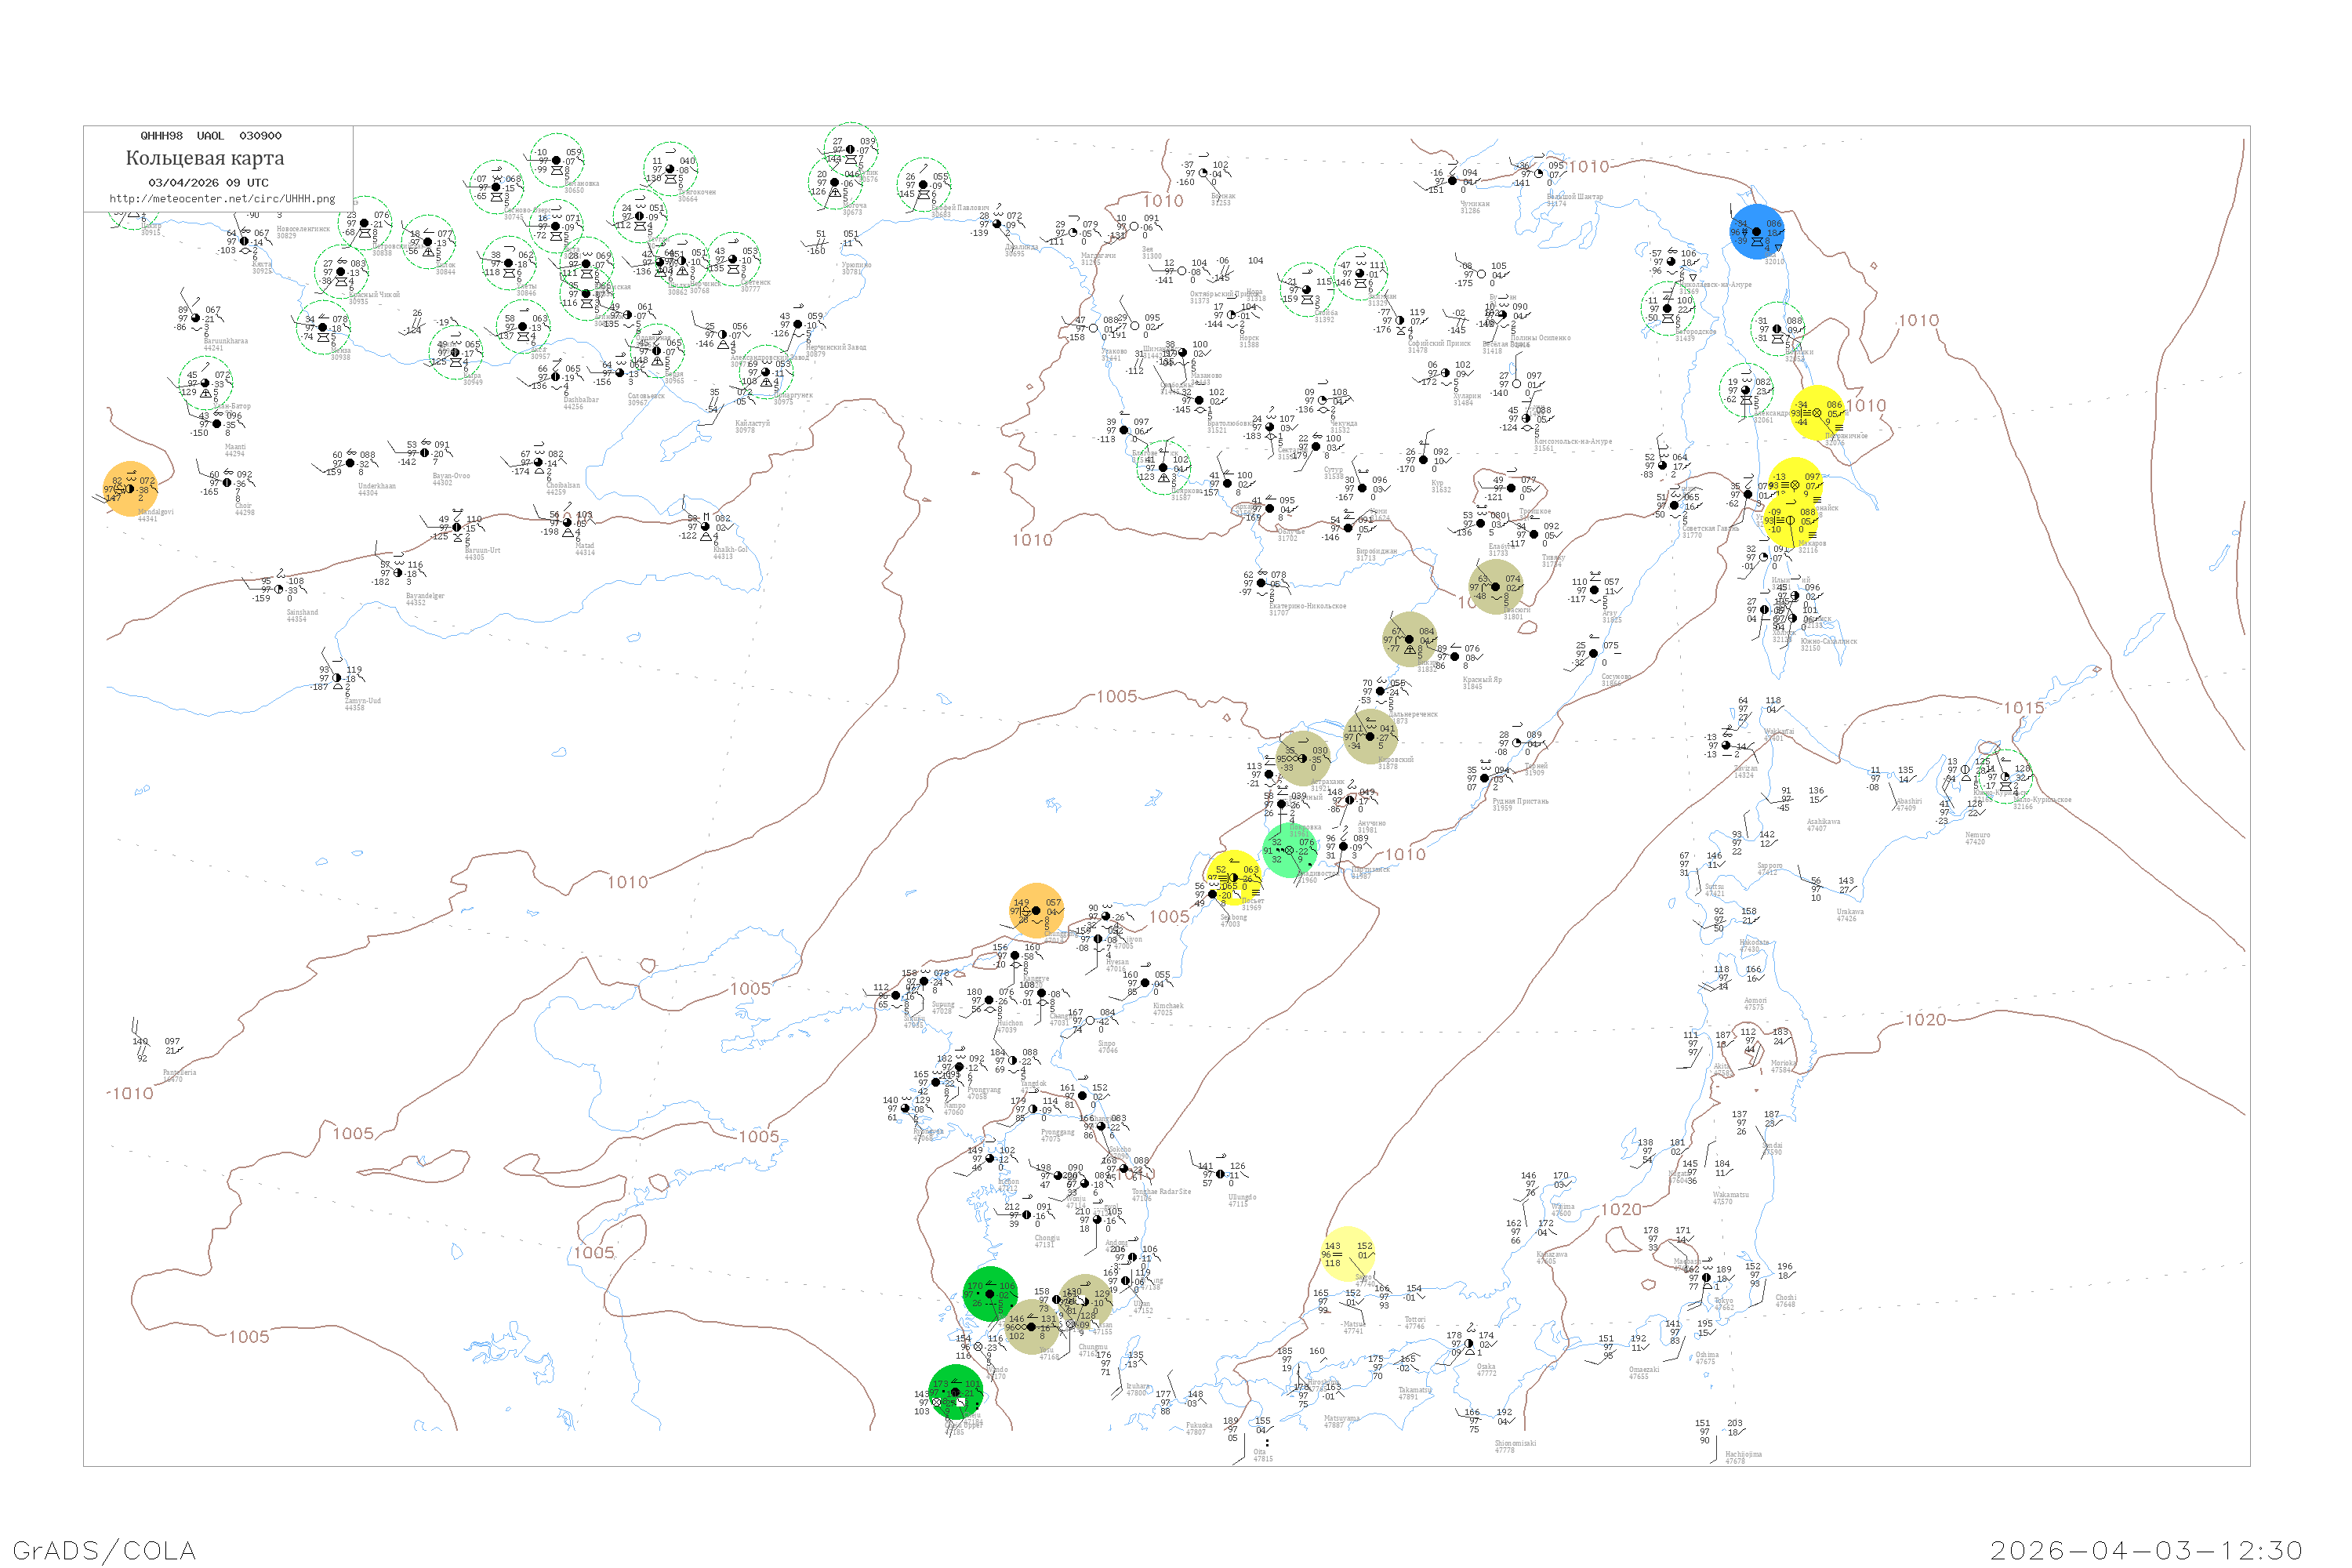The height and width of the screenshot is (1568, 2352).
Task: Click the pale yellow circle at Saigo
Action: pos(1347,1253)
